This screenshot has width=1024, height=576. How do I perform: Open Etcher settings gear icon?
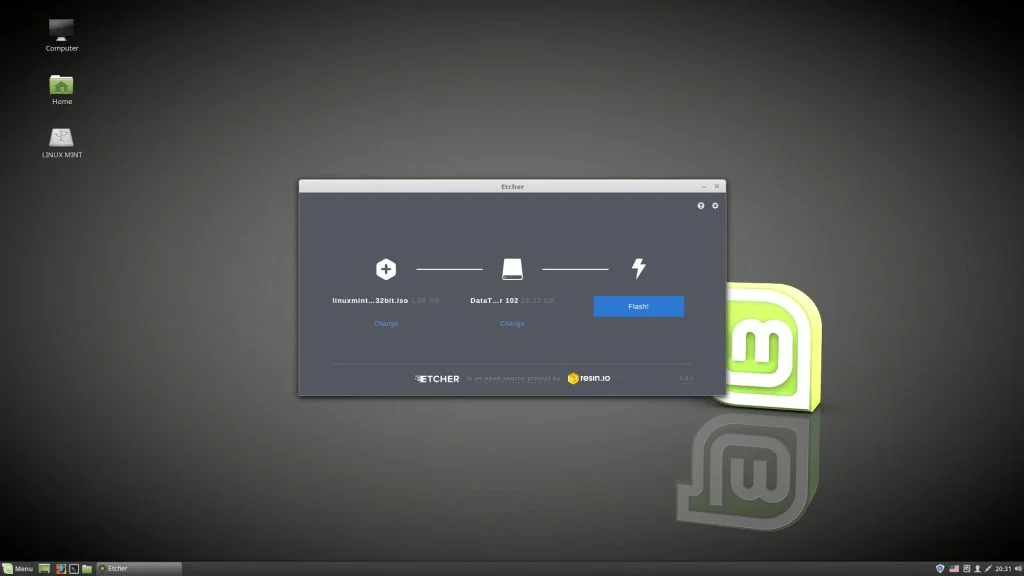[x=715, y=206]
